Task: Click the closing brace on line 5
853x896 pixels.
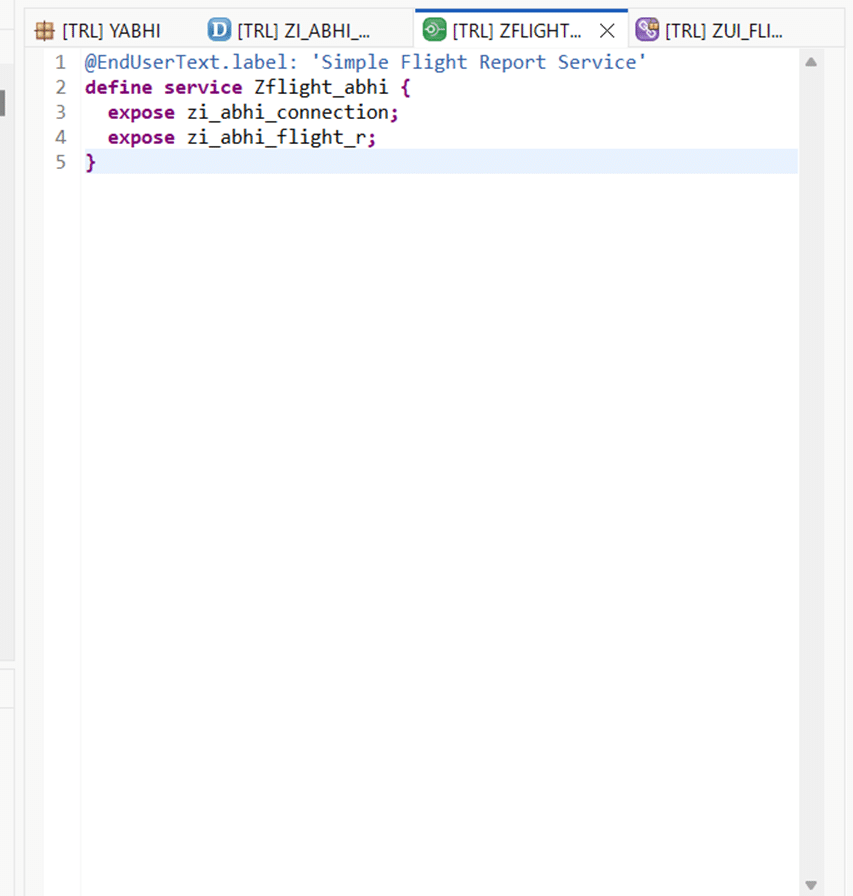Action: [90, 162]
